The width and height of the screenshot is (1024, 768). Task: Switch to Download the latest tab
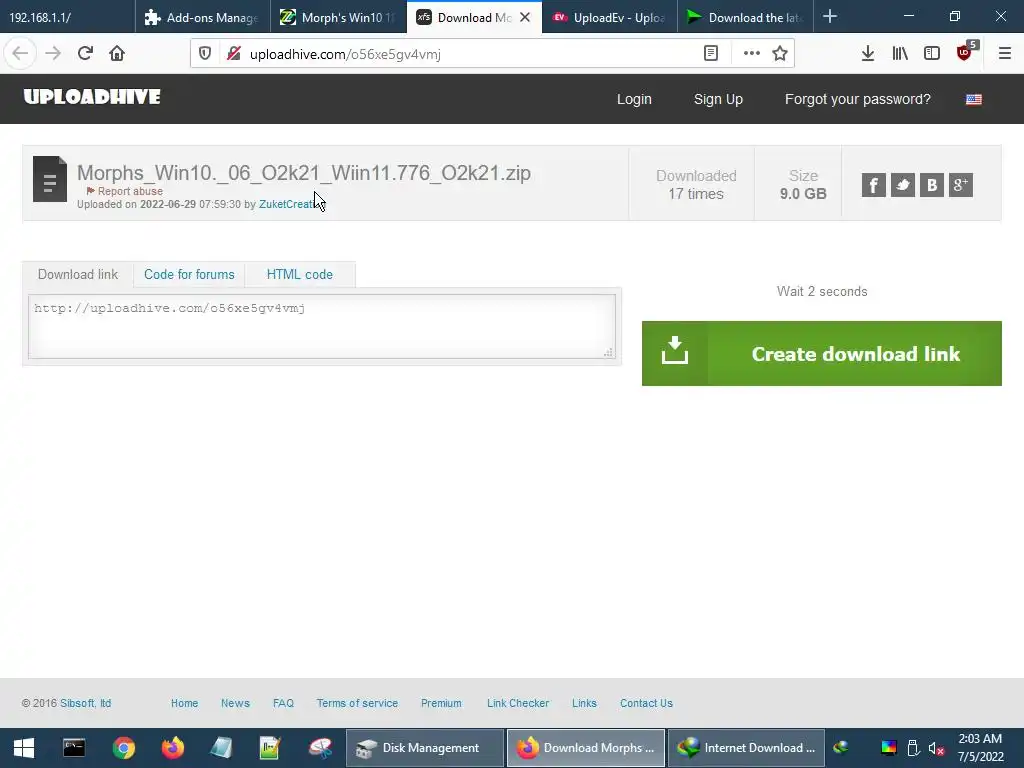click(x=745, y=18)
